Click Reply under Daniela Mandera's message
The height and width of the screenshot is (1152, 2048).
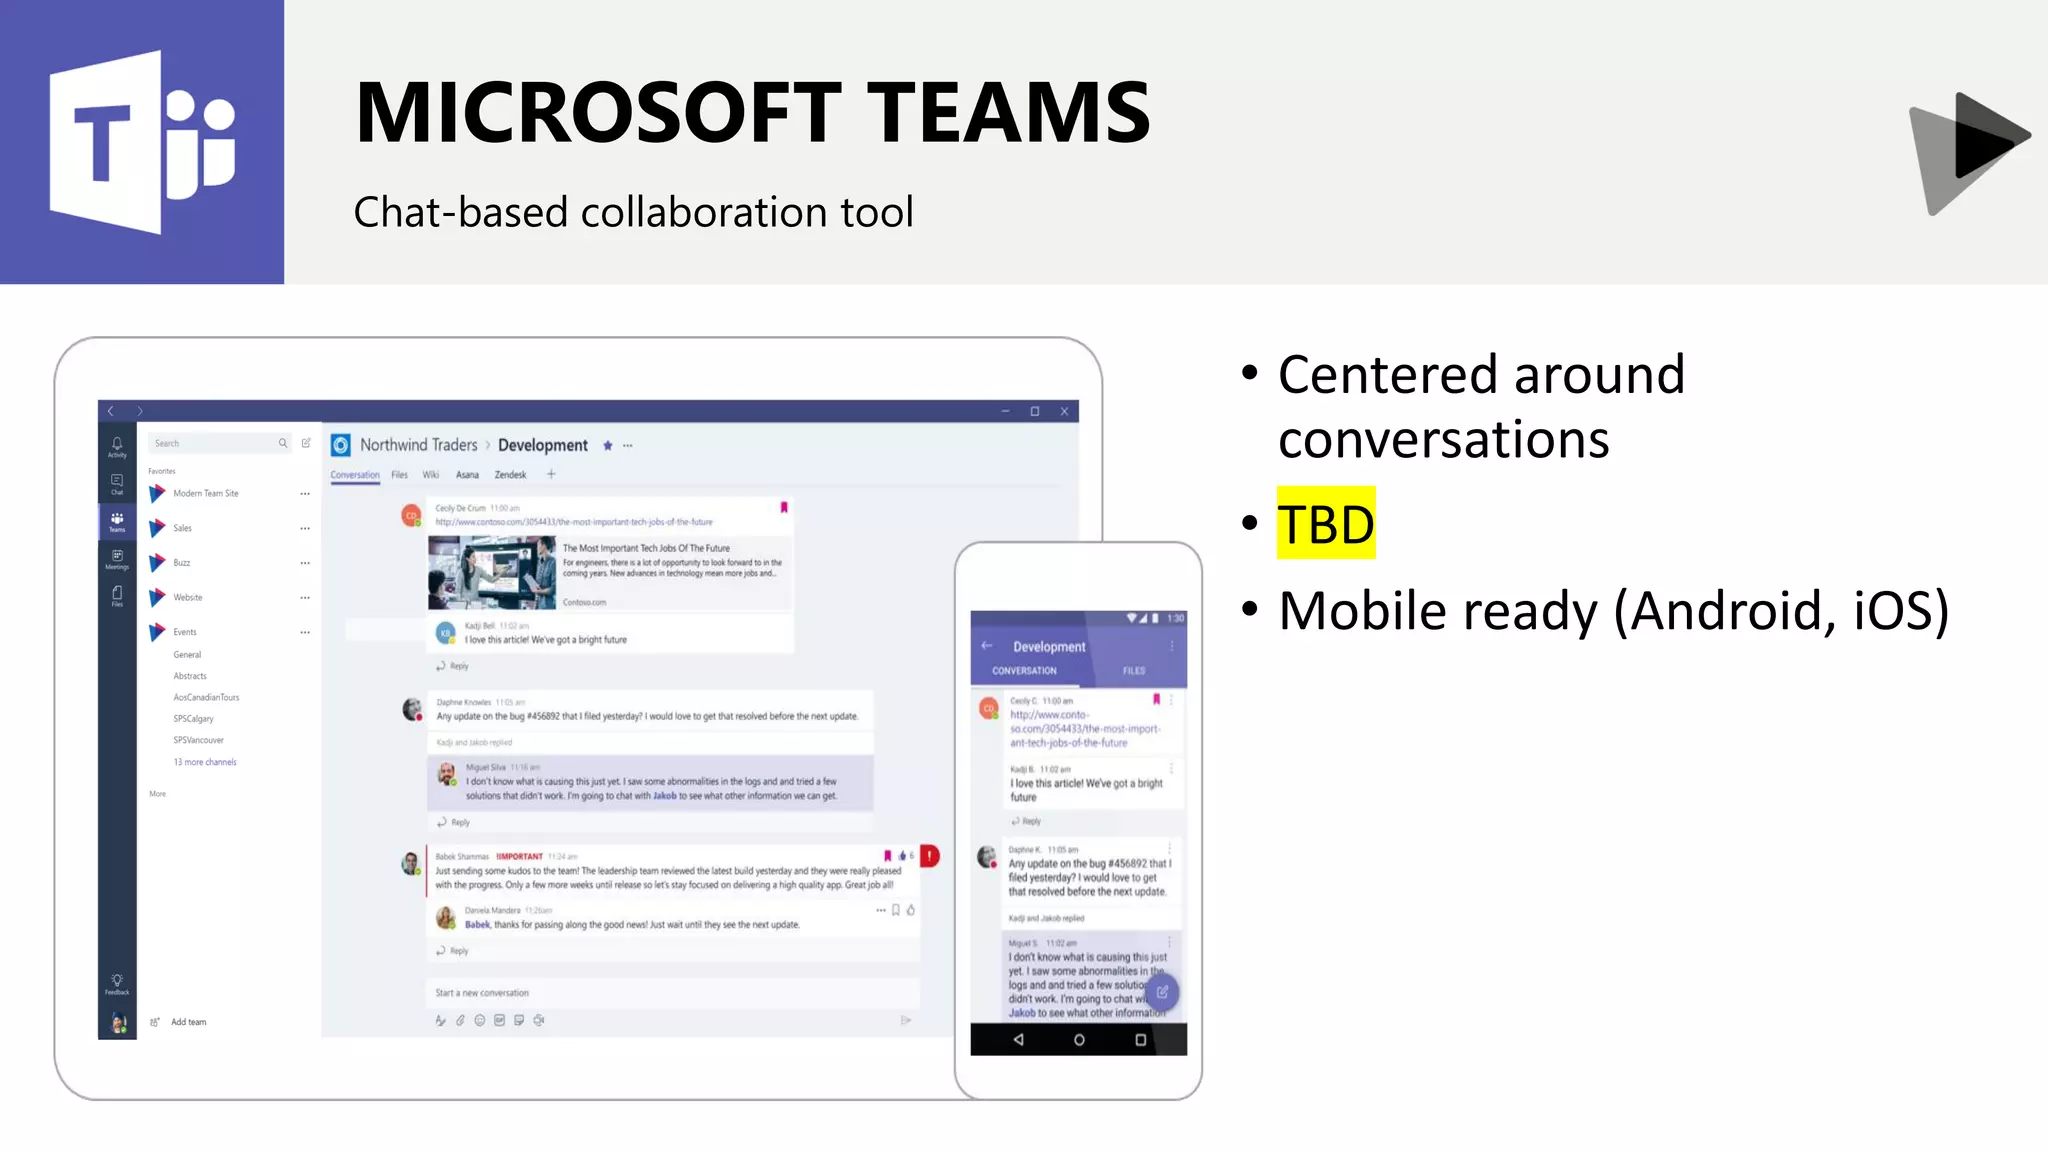[x=453, y=951]
